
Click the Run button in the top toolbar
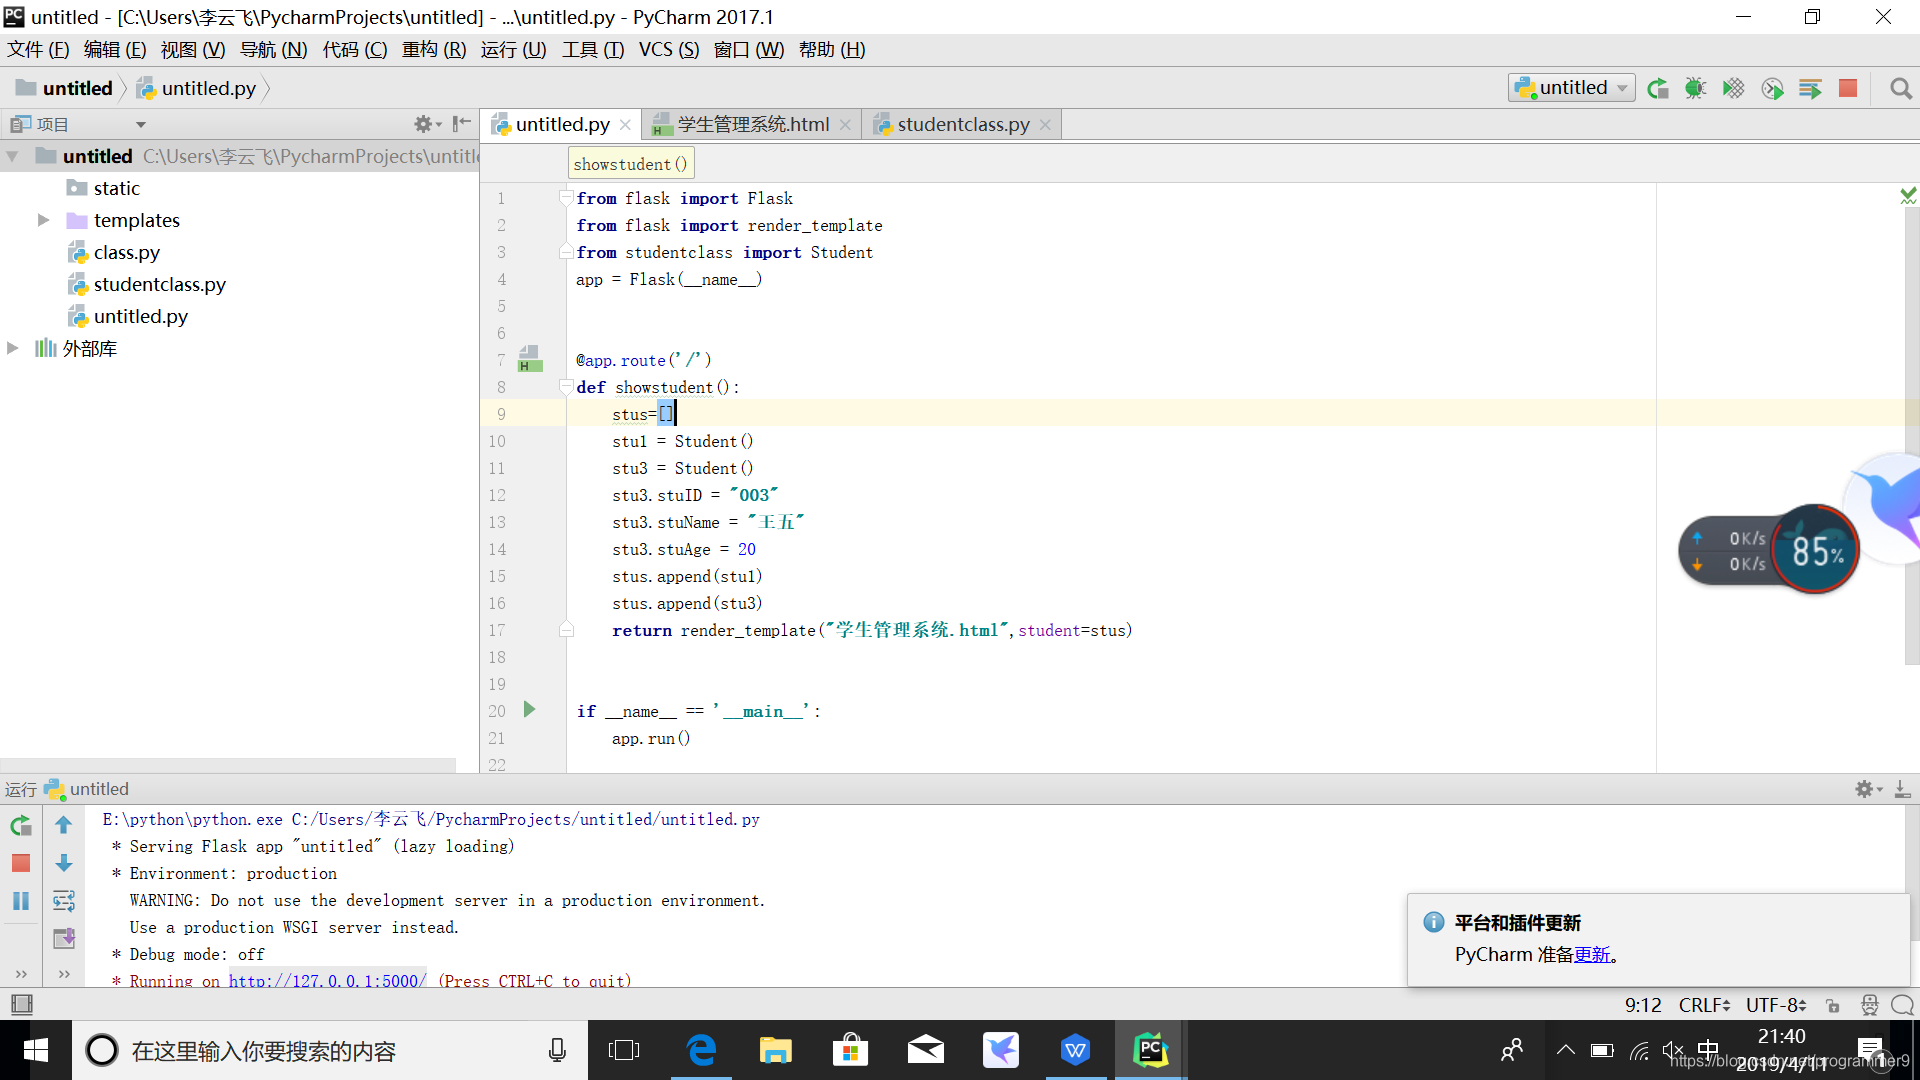(x=1657, y=88)
